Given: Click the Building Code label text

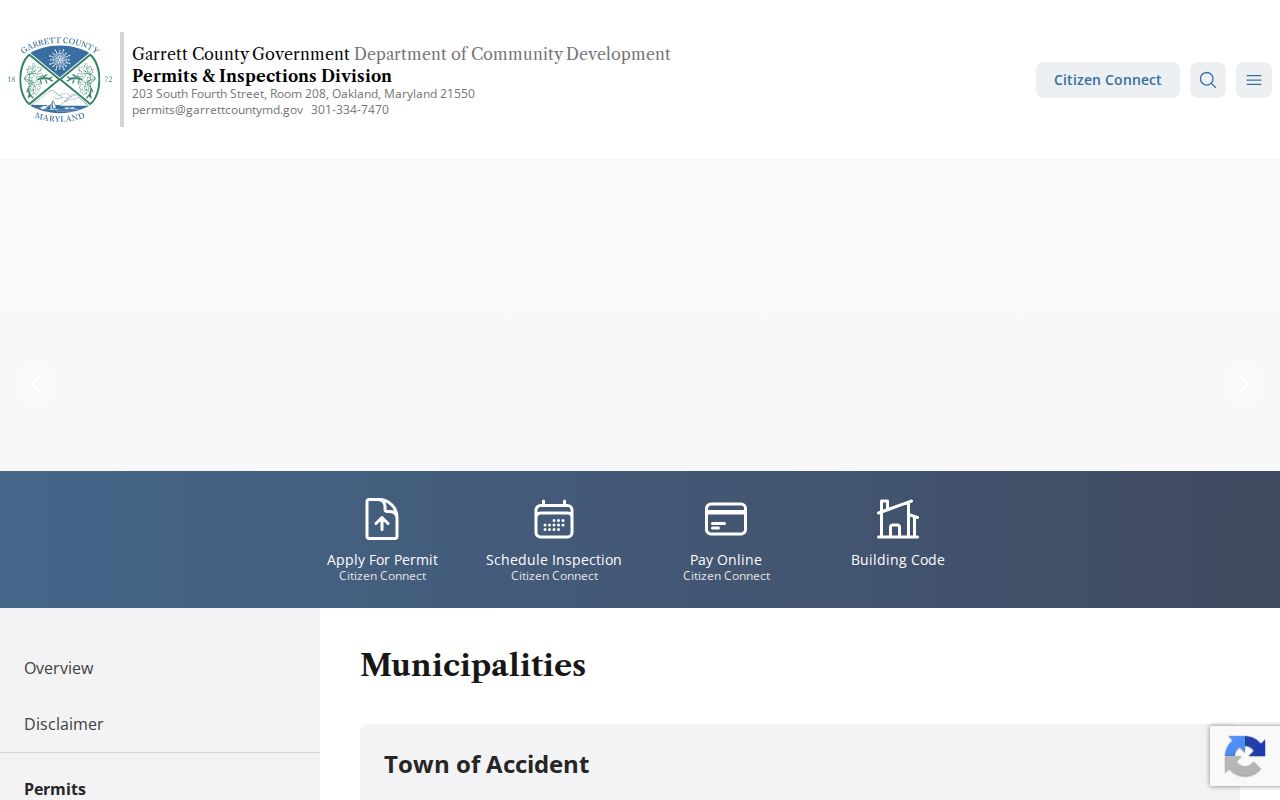Looking at the screenshot, I should pyautogui.click(x=898, y=560).
